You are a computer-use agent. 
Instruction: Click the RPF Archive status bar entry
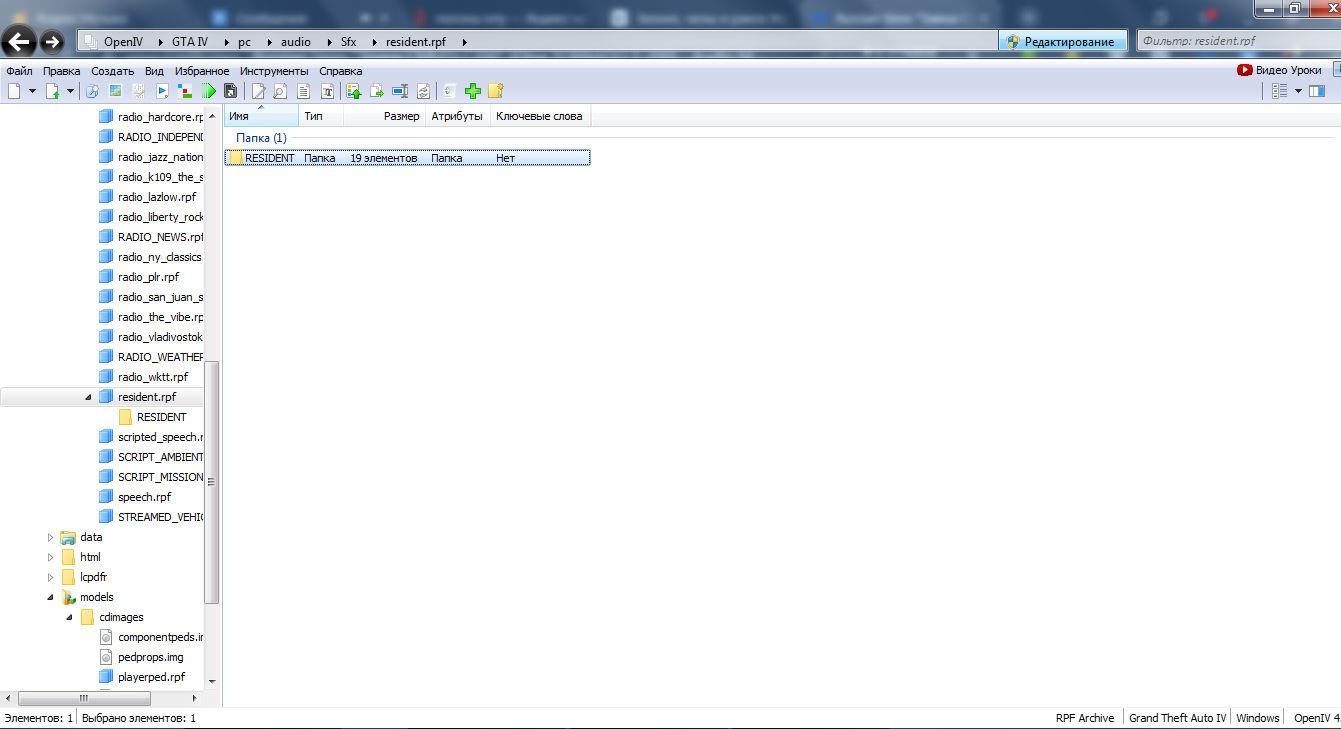1084,718
